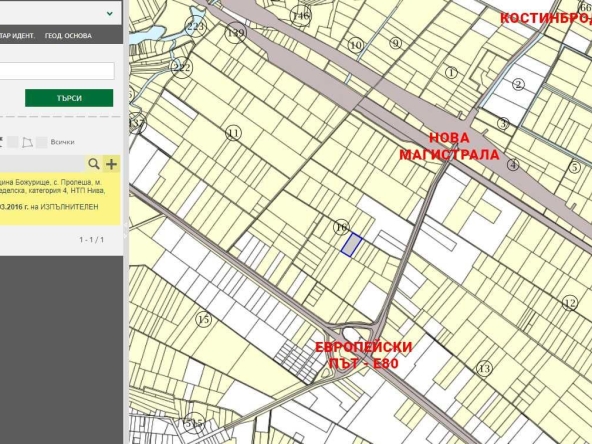Click the magnifier icon above the yellow result
The height and width of the screenshot is (444, 592).
click(x=94, y=164)
